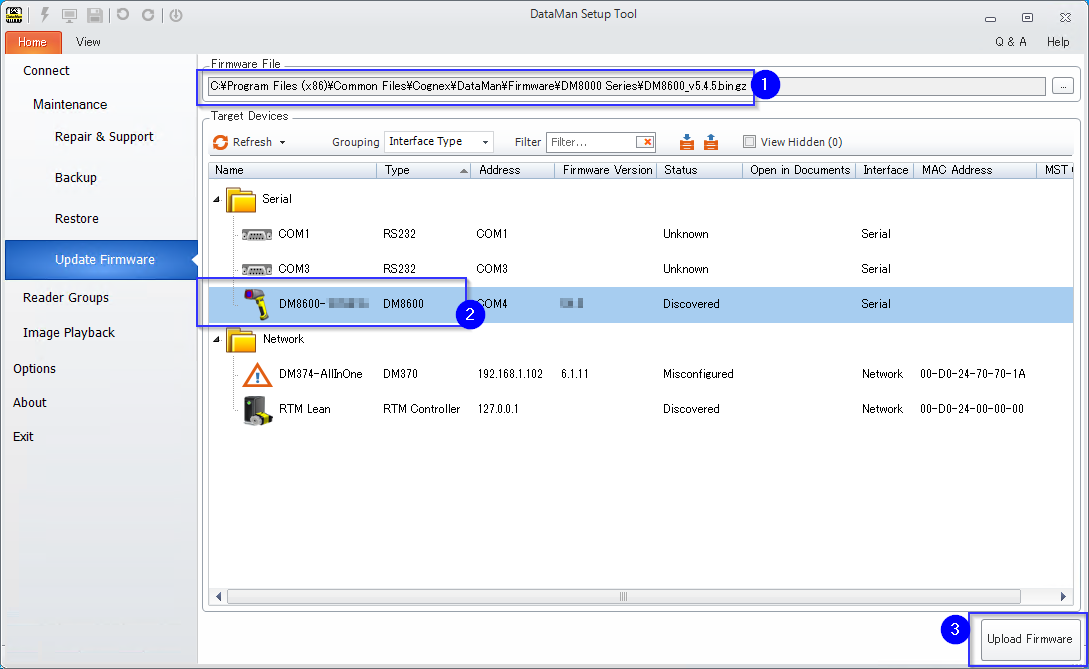Sort by the Status column header
The image size is (1089, 669).
699,170
